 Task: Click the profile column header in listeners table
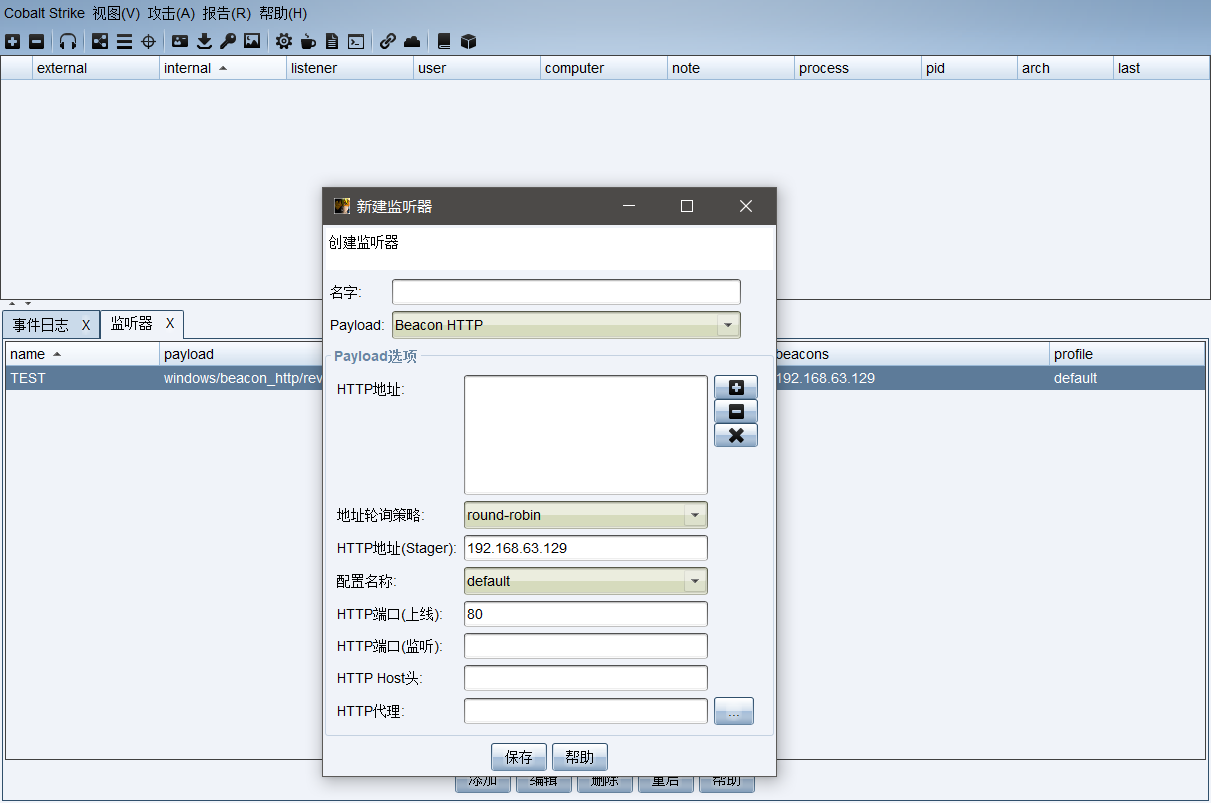pyautogui.click(x=1127, y=354)
